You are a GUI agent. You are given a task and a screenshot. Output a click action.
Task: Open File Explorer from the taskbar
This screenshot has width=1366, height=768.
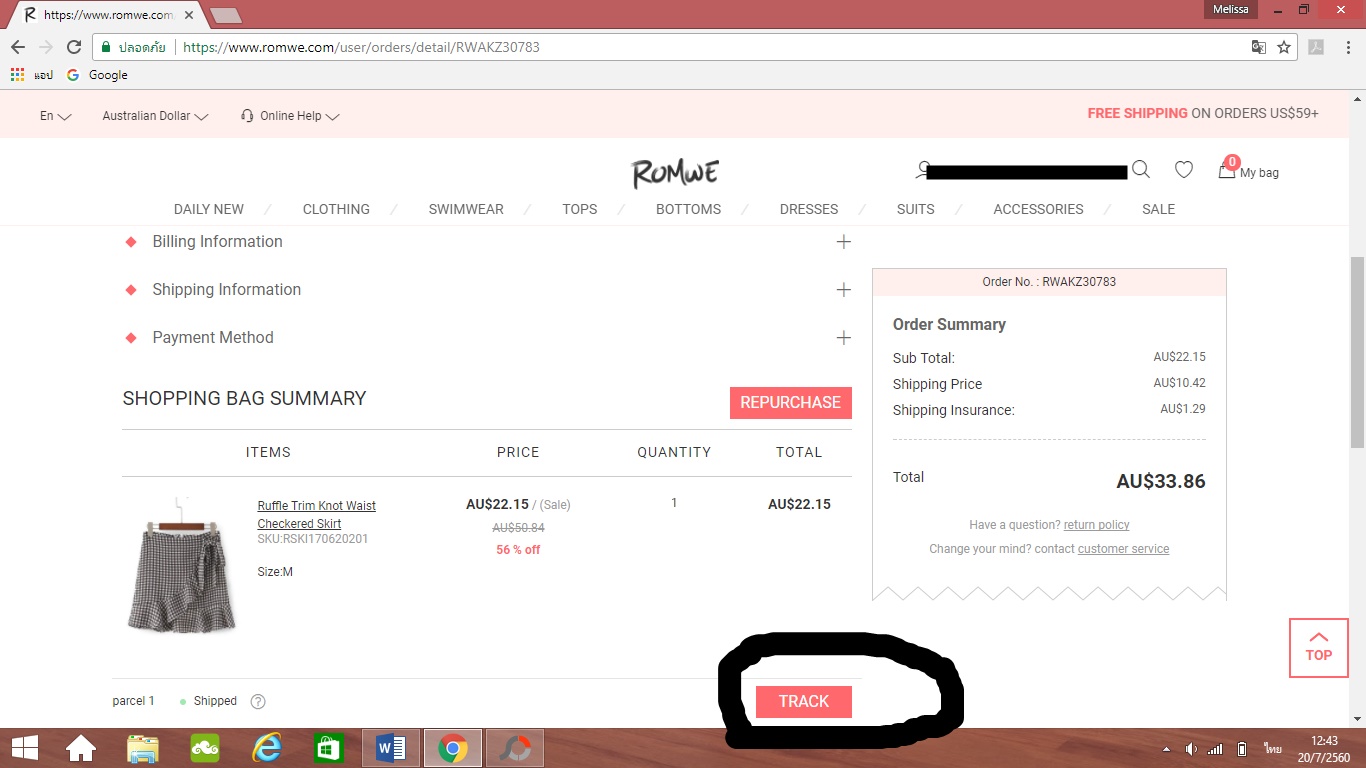click(143, 748)
